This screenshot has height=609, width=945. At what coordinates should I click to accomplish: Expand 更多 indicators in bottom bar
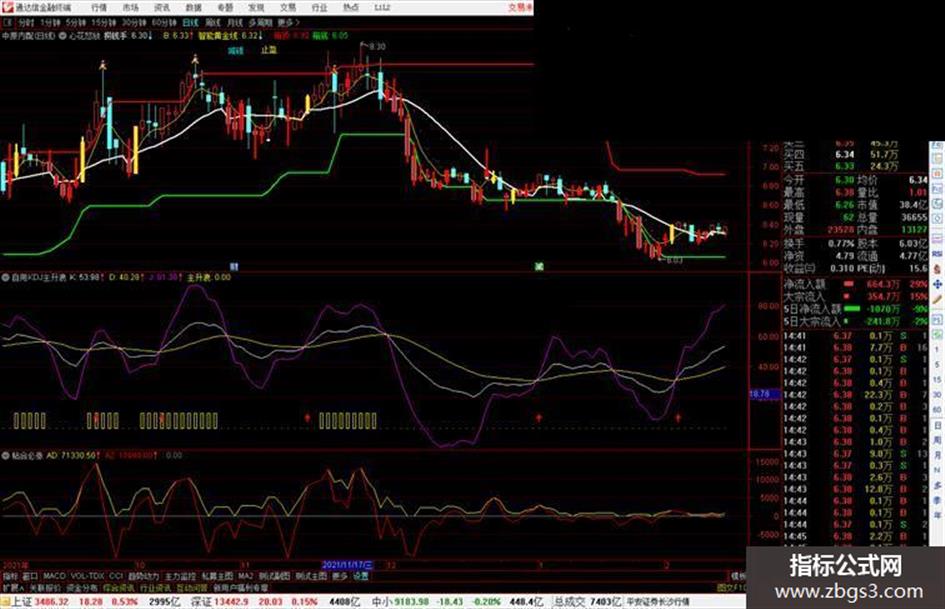340,576
